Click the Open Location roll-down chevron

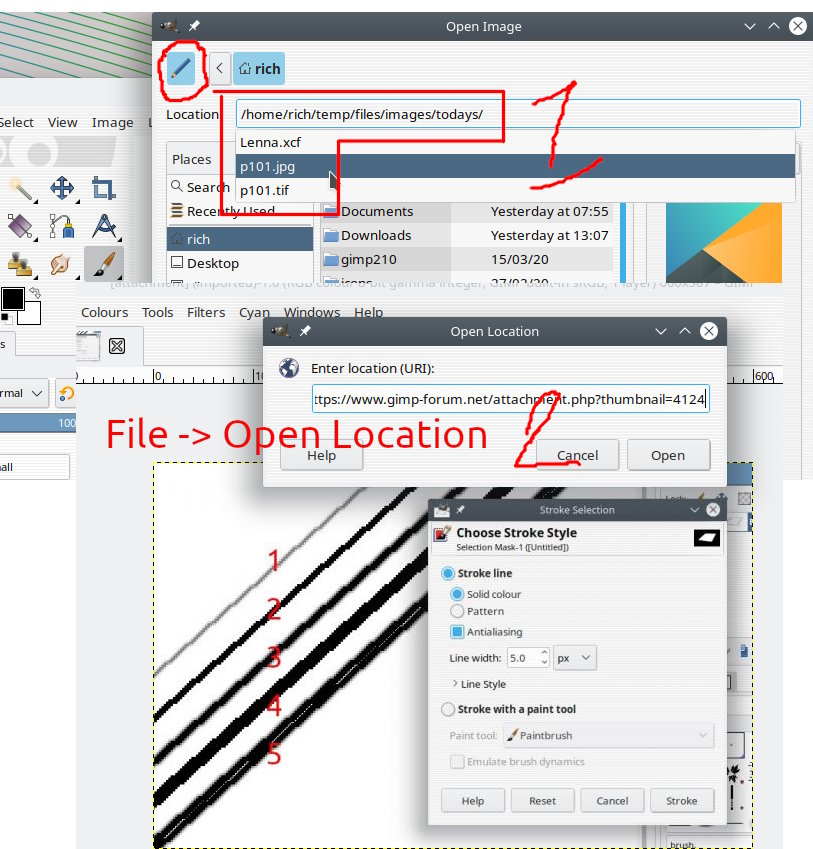(x=661, y=331)
